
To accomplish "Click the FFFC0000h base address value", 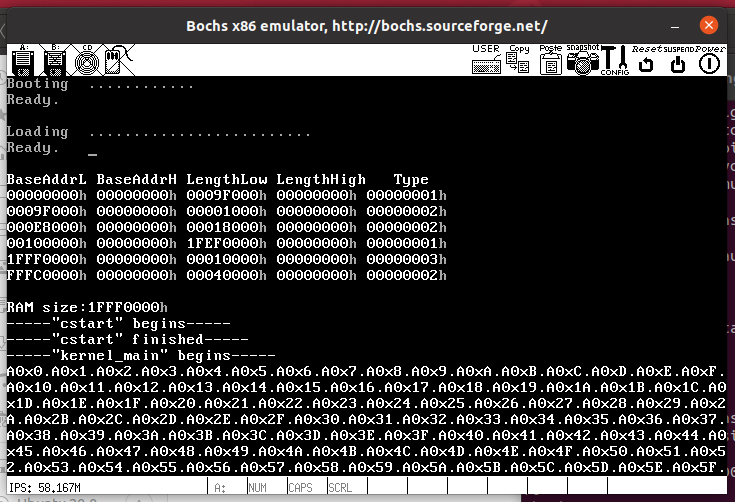I will coord(46,275).
